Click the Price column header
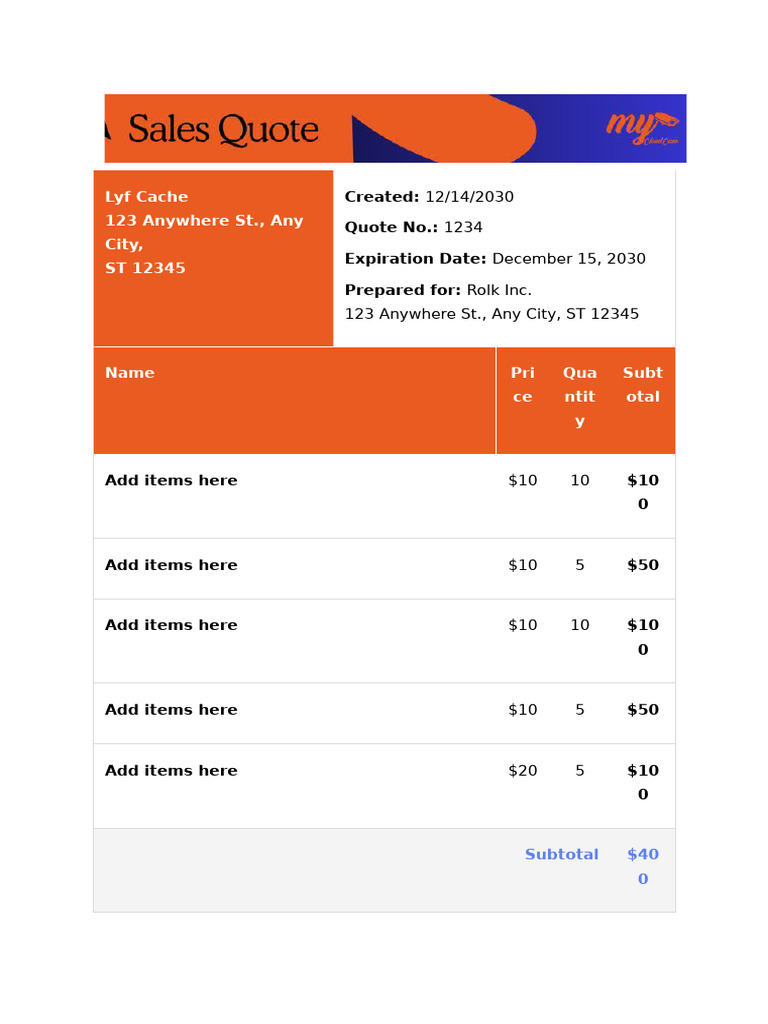The image size is (768, 1024). [x=522, y=385]
